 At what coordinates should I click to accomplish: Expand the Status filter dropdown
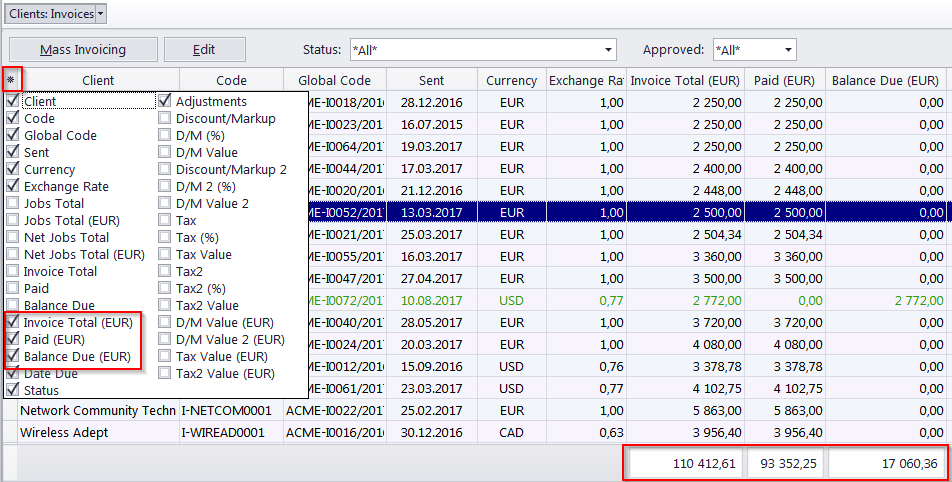pos(608,50)
